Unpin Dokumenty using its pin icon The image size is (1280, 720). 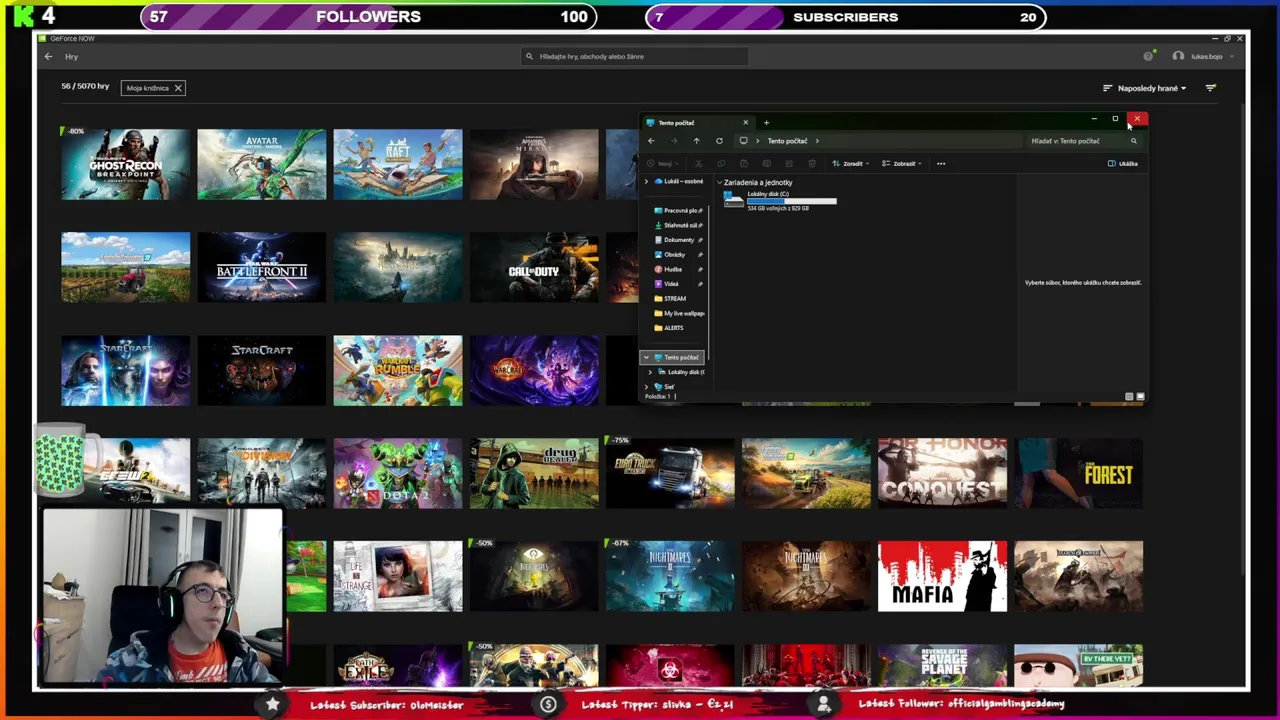(700, 240)
